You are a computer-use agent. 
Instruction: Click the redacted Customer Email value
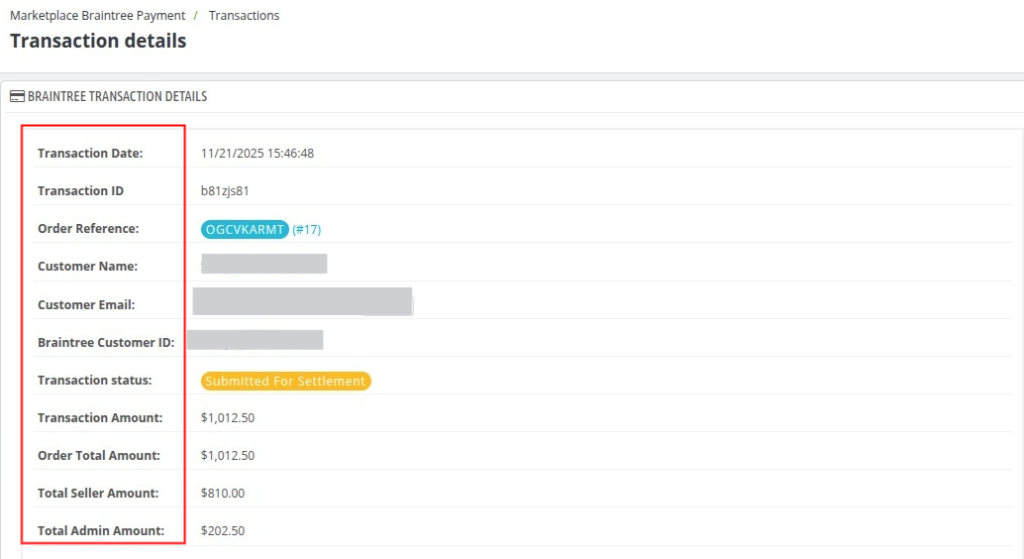(302, 301)
